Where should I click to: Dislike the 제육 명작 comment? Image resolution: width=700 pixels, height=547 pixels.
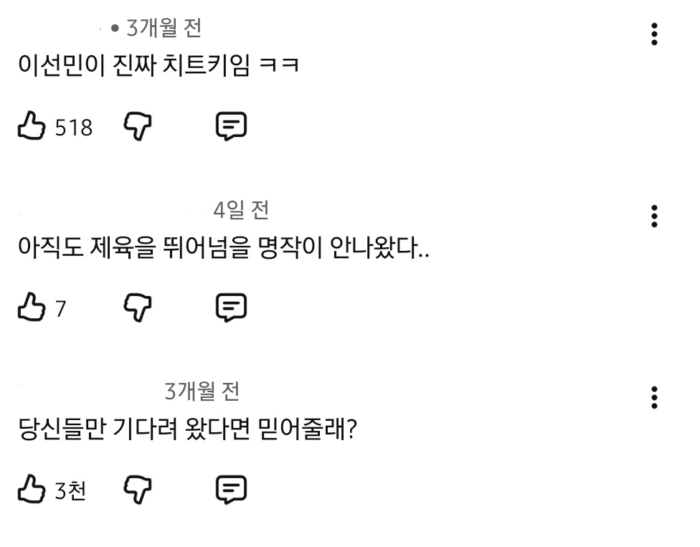tap(136, 307)
